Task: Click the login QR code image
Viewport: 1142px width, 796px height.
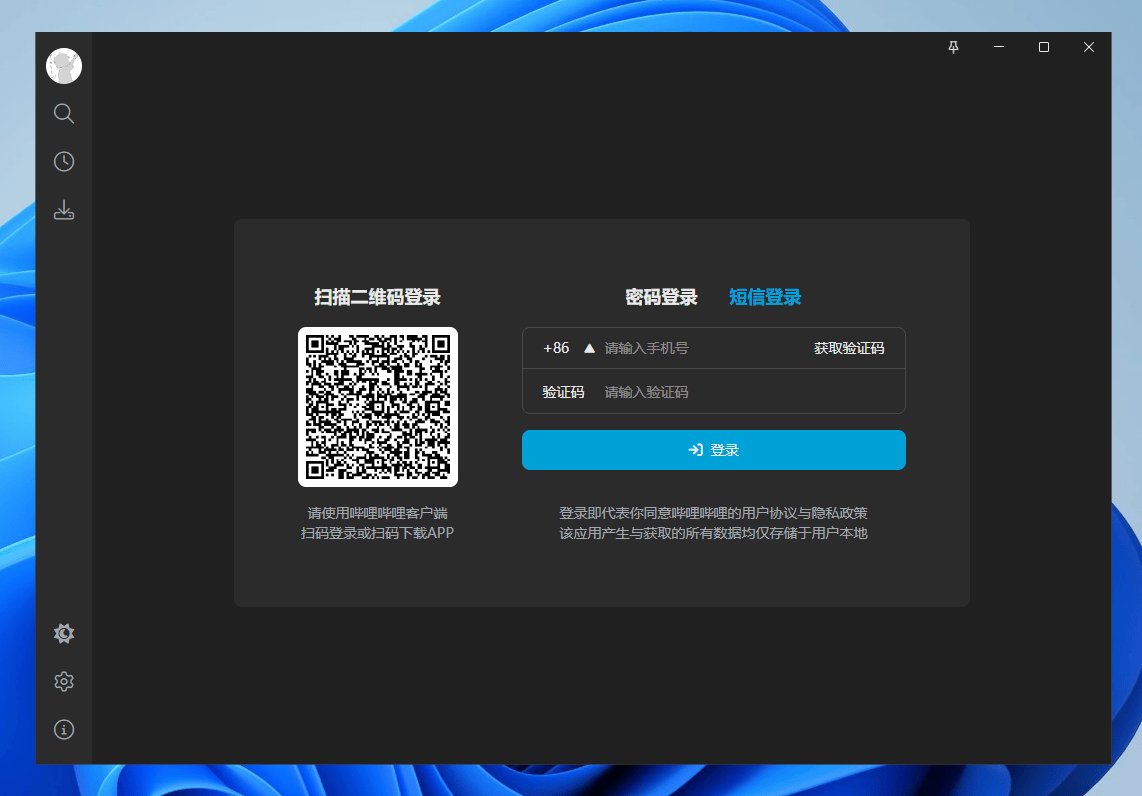Action: pos(378,407)
